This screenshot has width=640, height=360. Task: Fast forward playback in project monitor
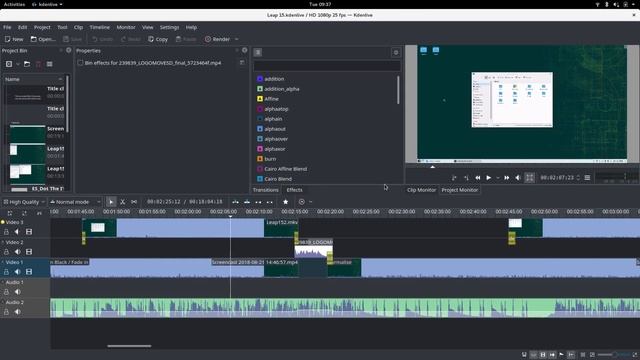507,178
